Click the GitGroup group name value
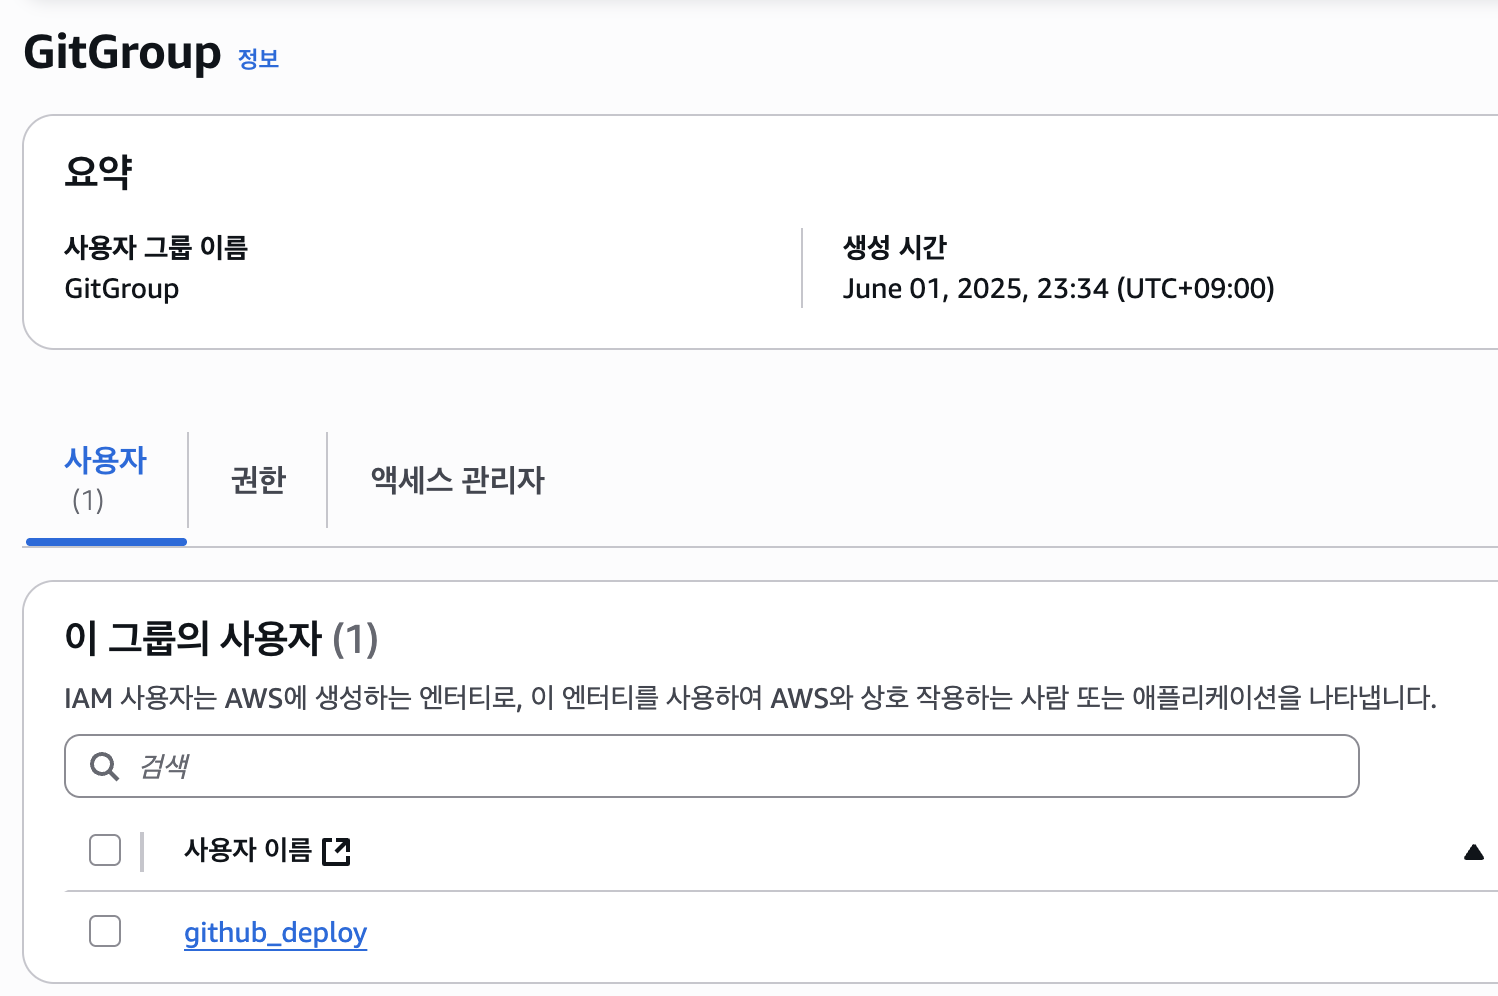Viewport: 1498px width, 996px height. point(122,289)
